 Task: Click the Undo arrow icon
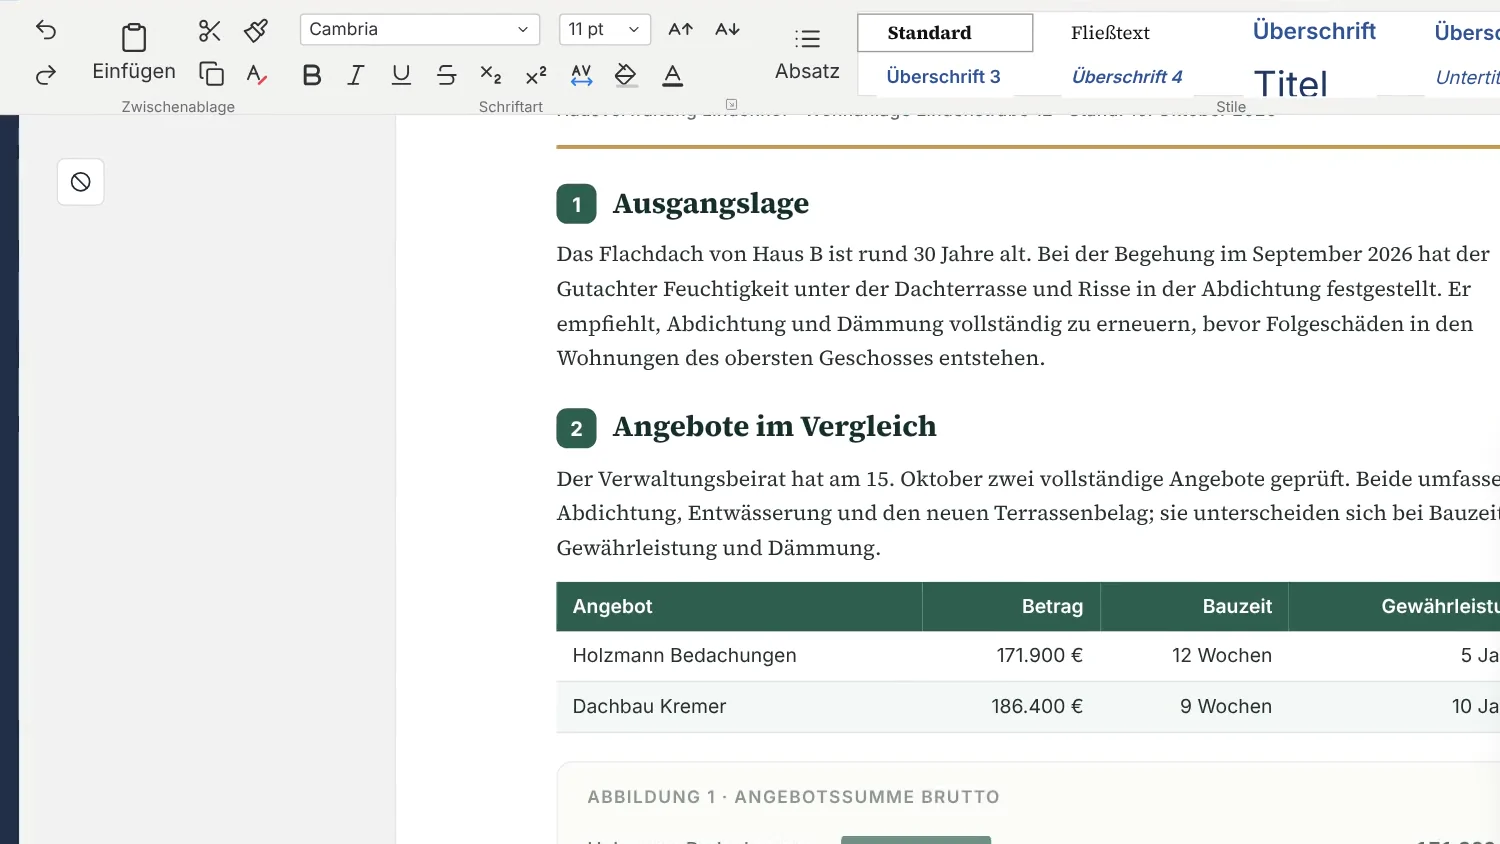[x=46, y=29]
